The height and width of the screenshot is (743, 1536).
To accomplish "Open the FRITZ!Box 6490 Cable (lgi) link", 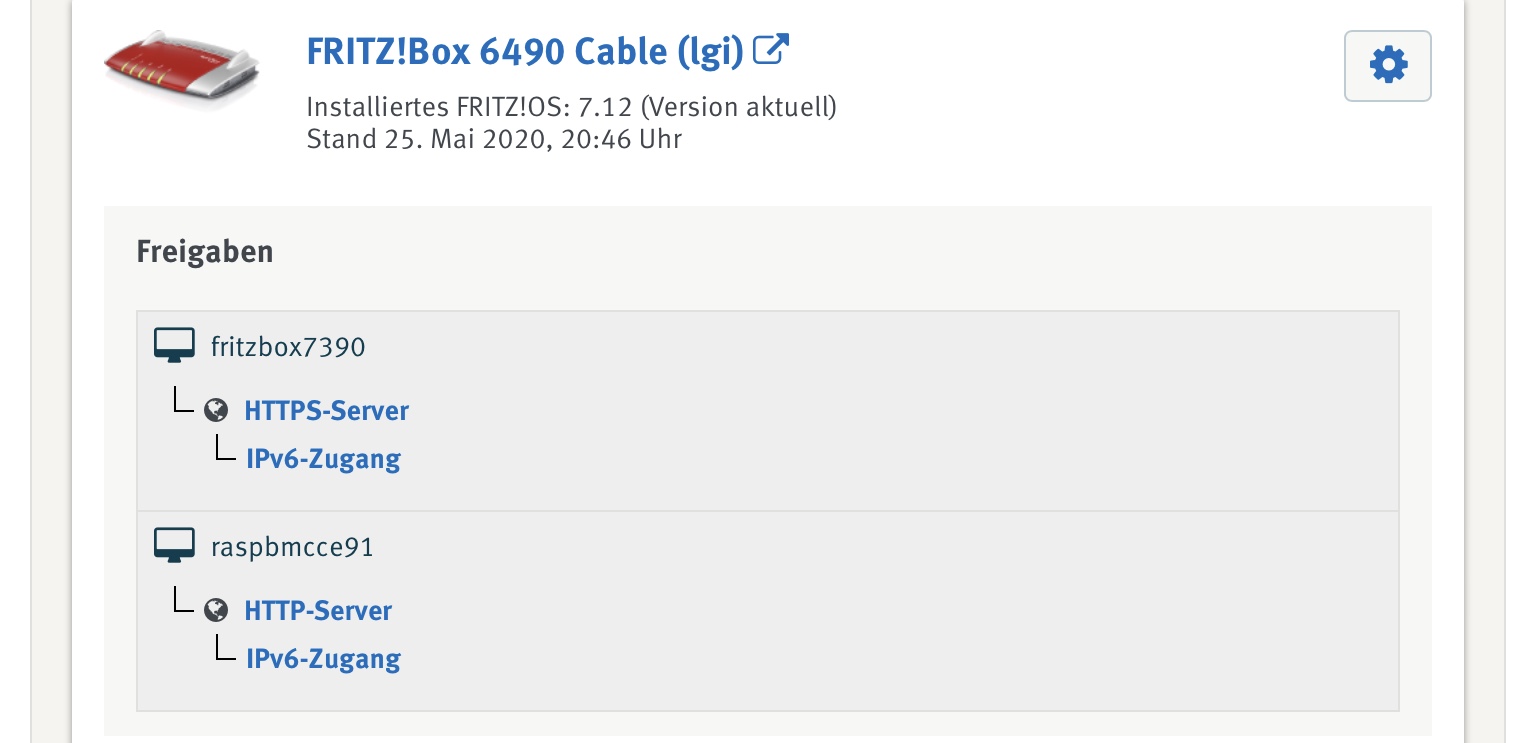I will pos(525,51).
